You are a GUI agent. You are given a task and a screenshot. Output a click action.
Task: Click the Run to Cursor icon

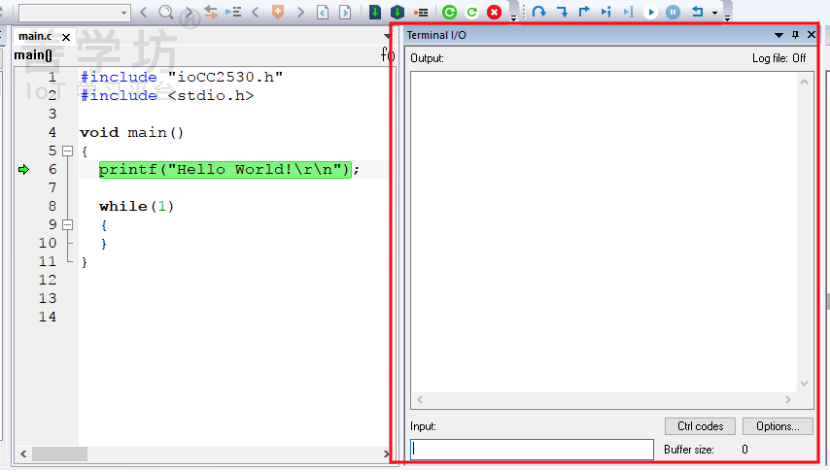pyautogui.click(x=628, y=12)
